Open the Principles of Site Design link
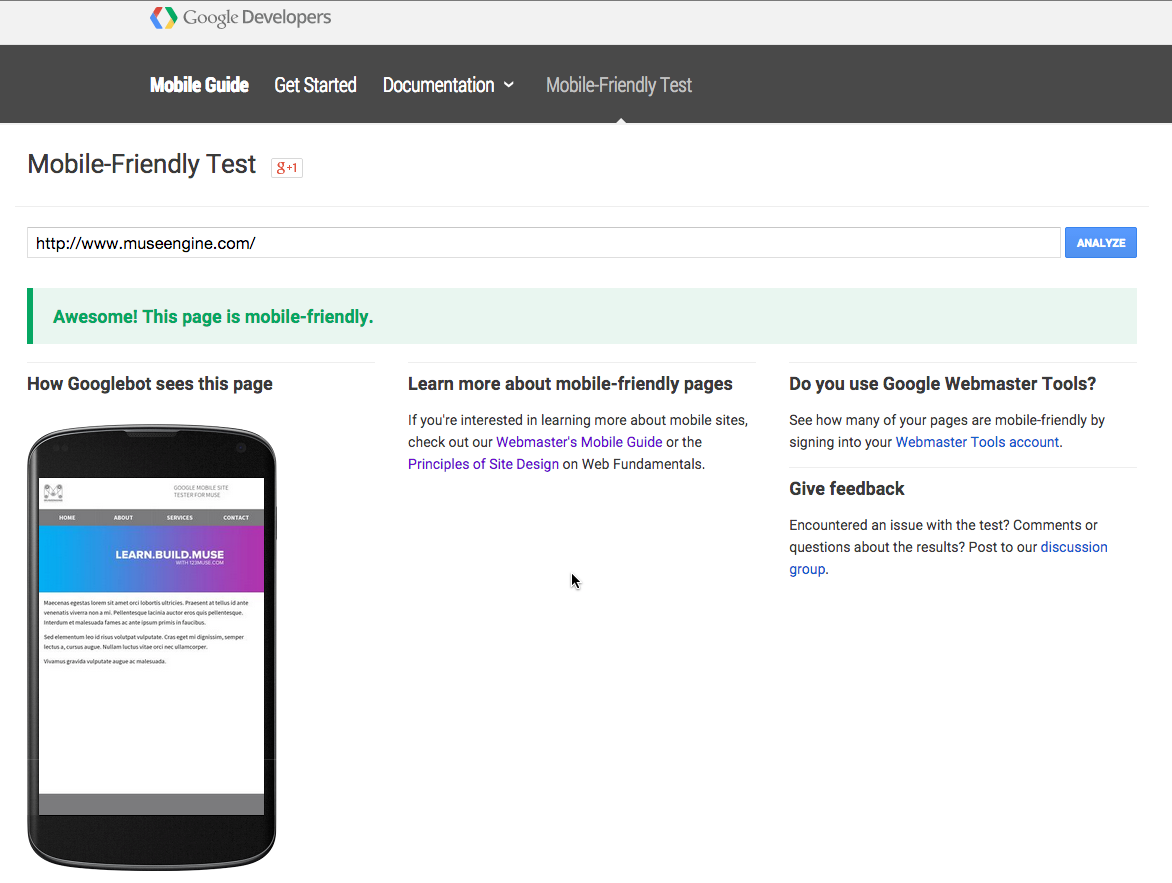This screenshot has height=883, width=1172. (484, 464)
